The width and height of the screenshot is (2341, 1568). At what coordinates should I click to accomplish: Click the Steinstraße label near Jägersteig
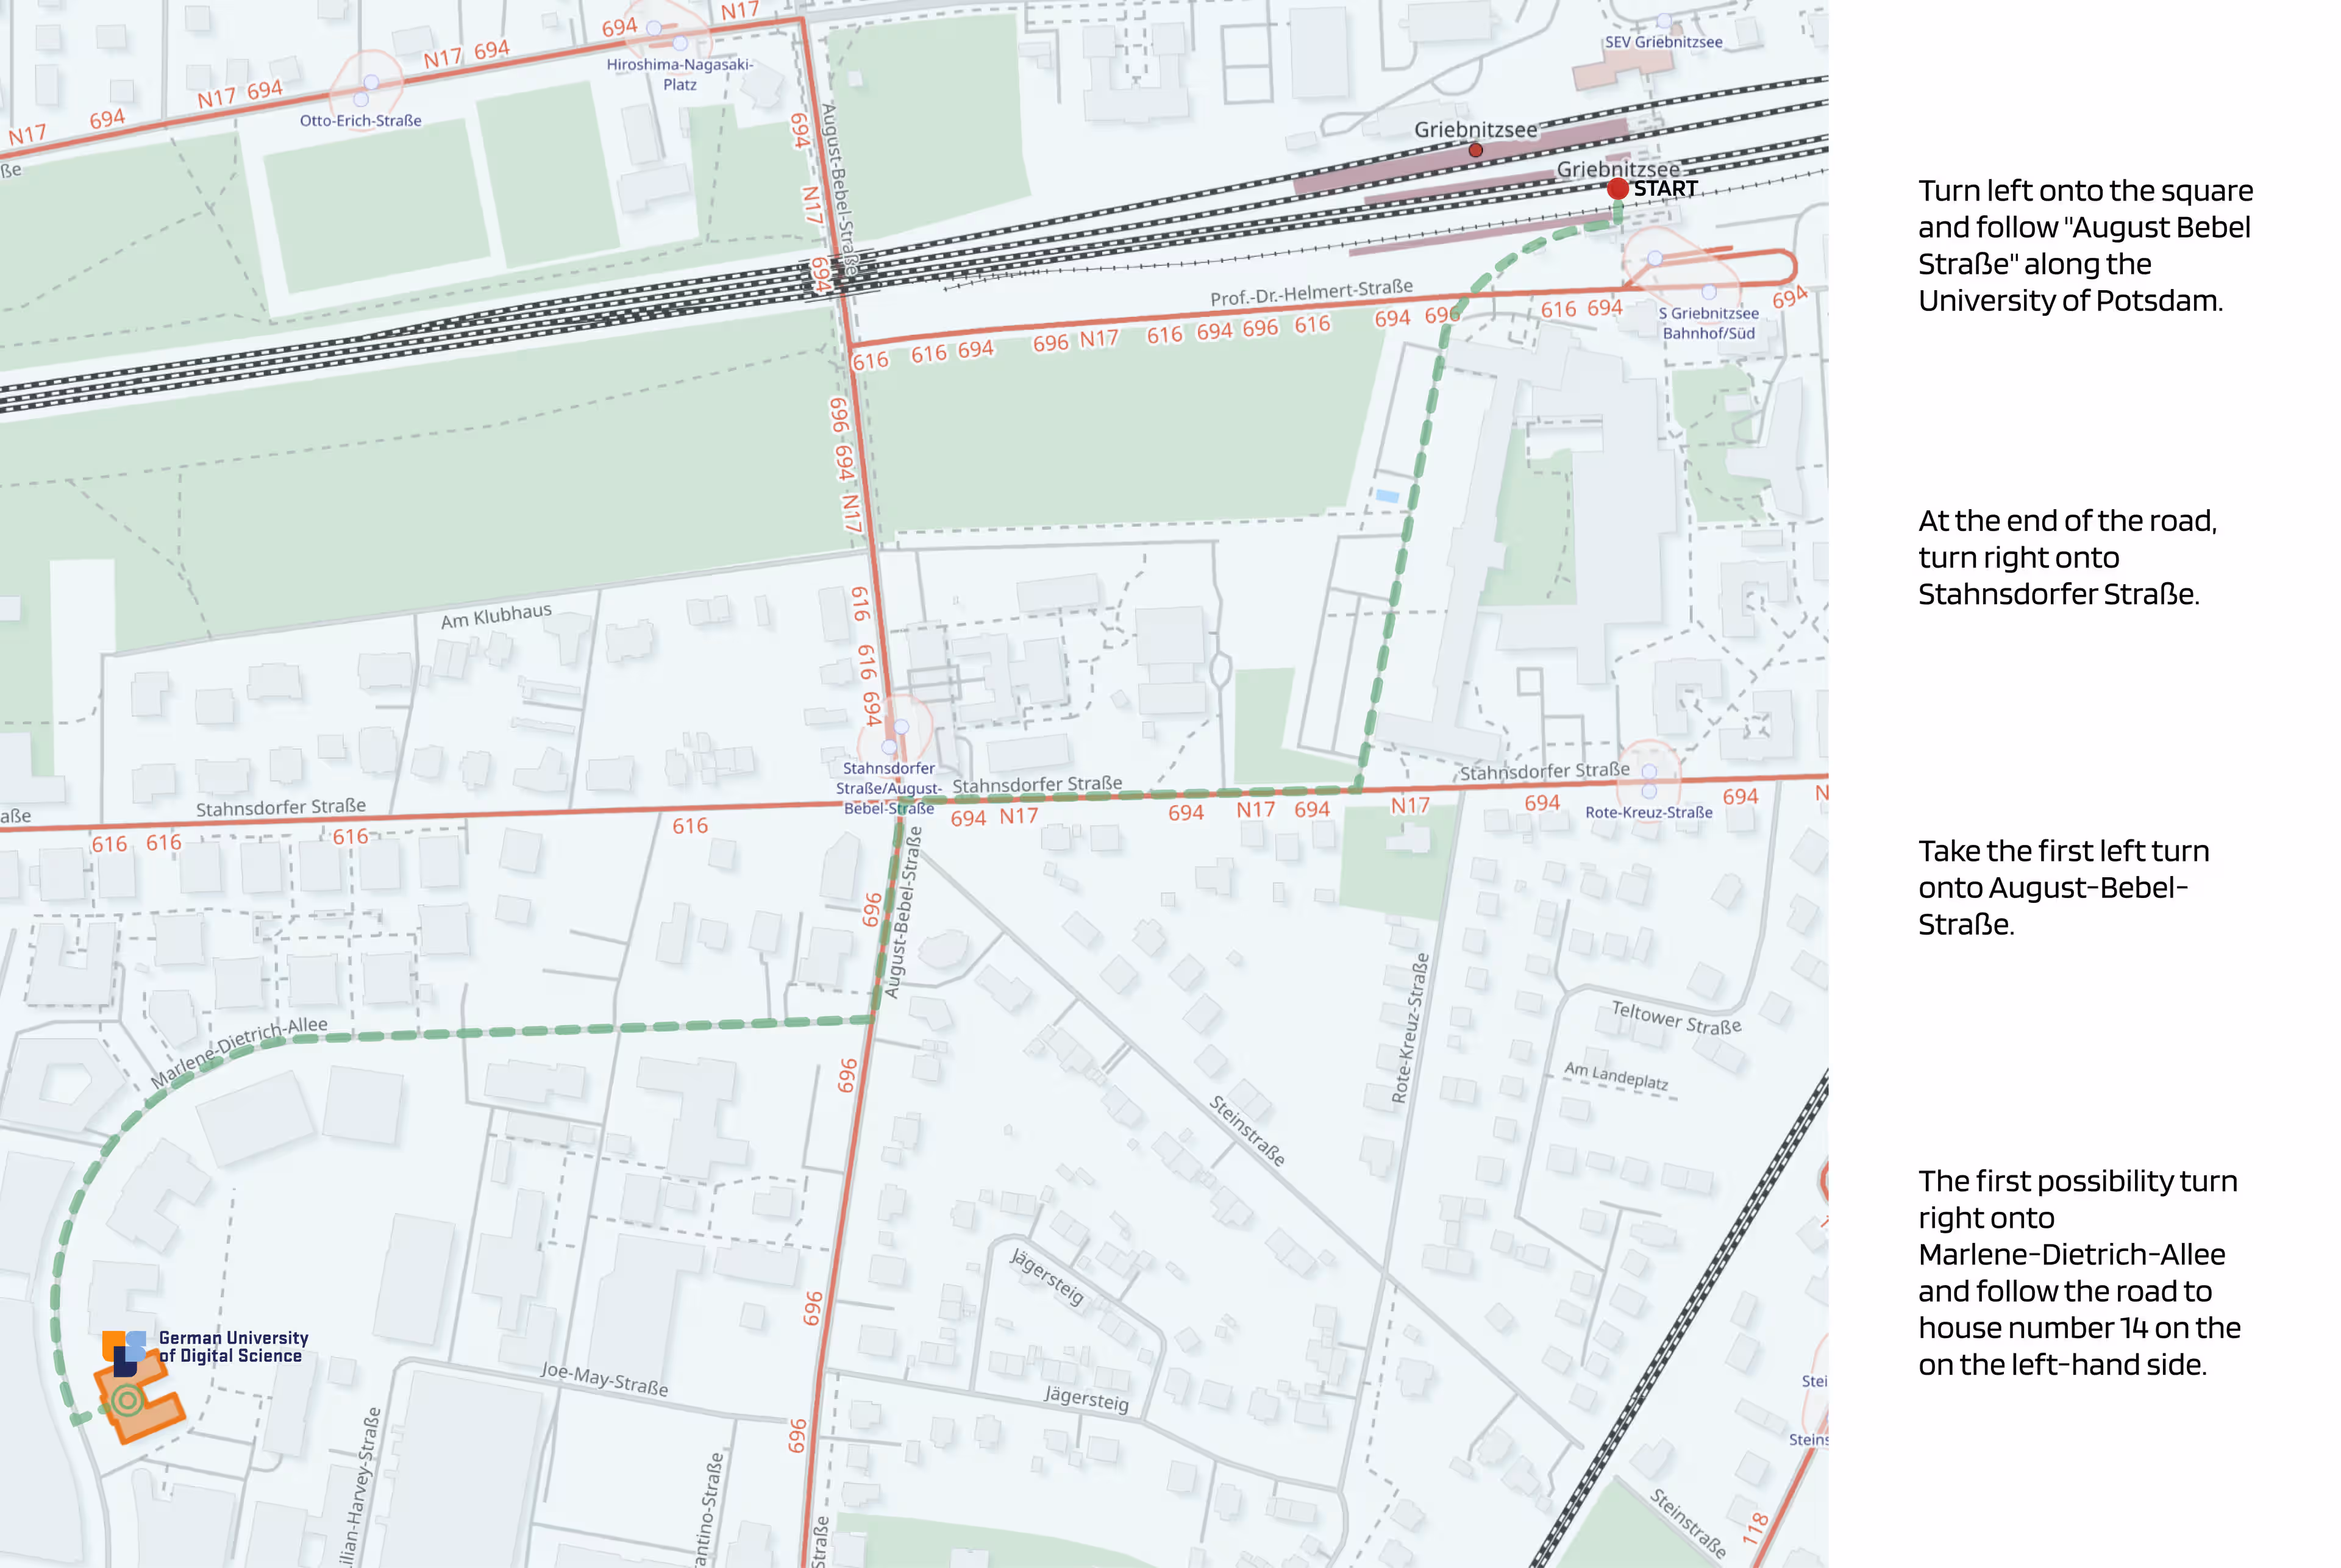tap(1246, 1130)
